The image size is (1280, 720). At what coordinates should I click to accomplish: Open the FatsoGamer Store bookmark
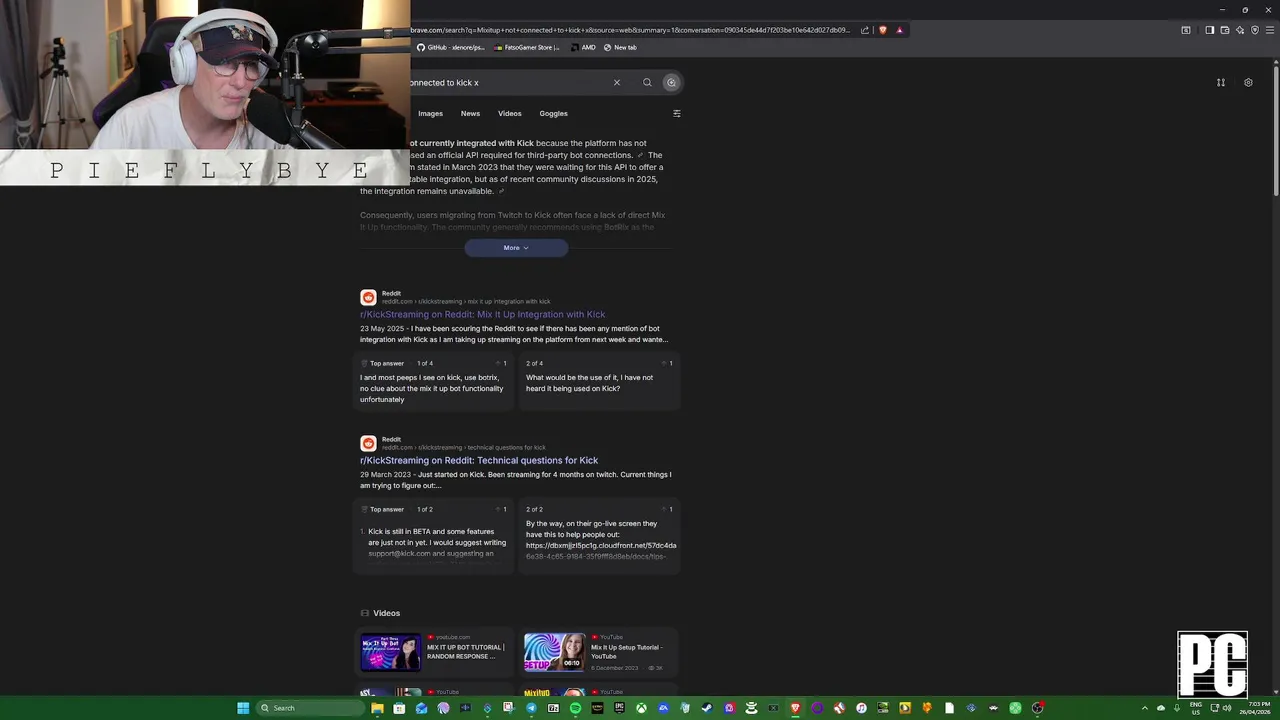[x=526, y=47]
